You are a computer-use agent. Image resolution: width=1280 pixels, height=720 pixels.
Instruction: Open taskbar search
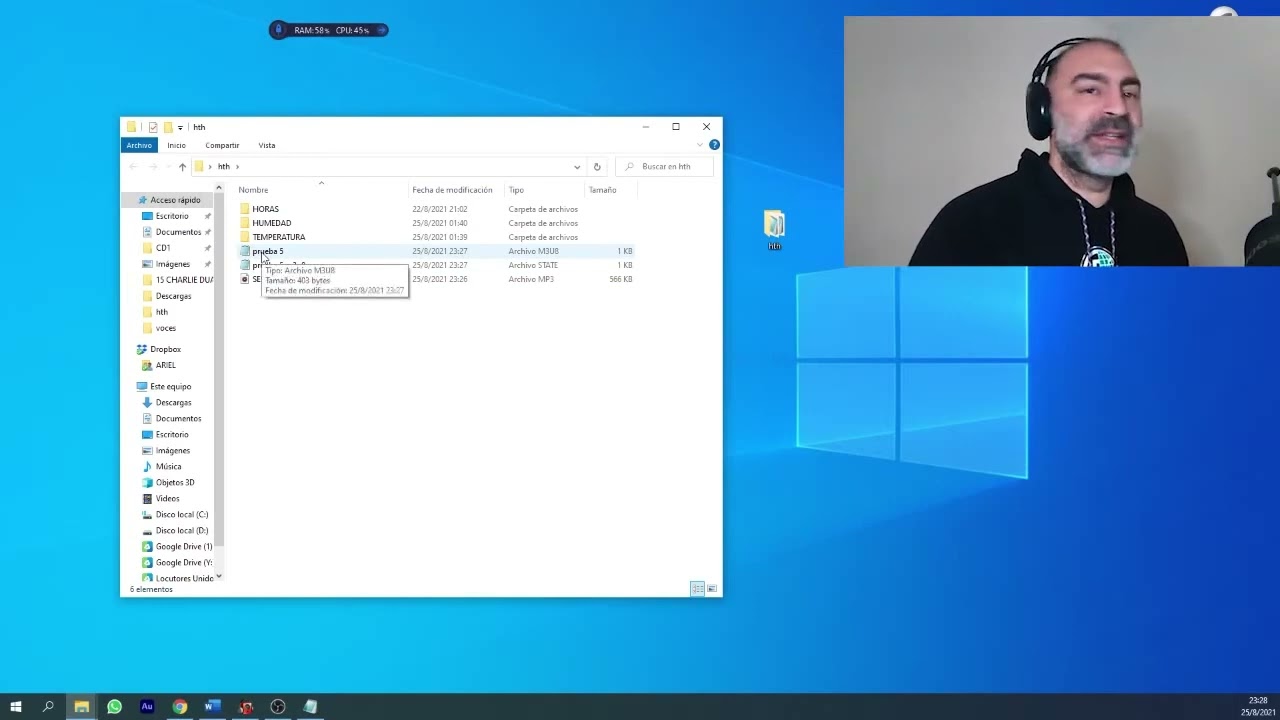[48, 707]
